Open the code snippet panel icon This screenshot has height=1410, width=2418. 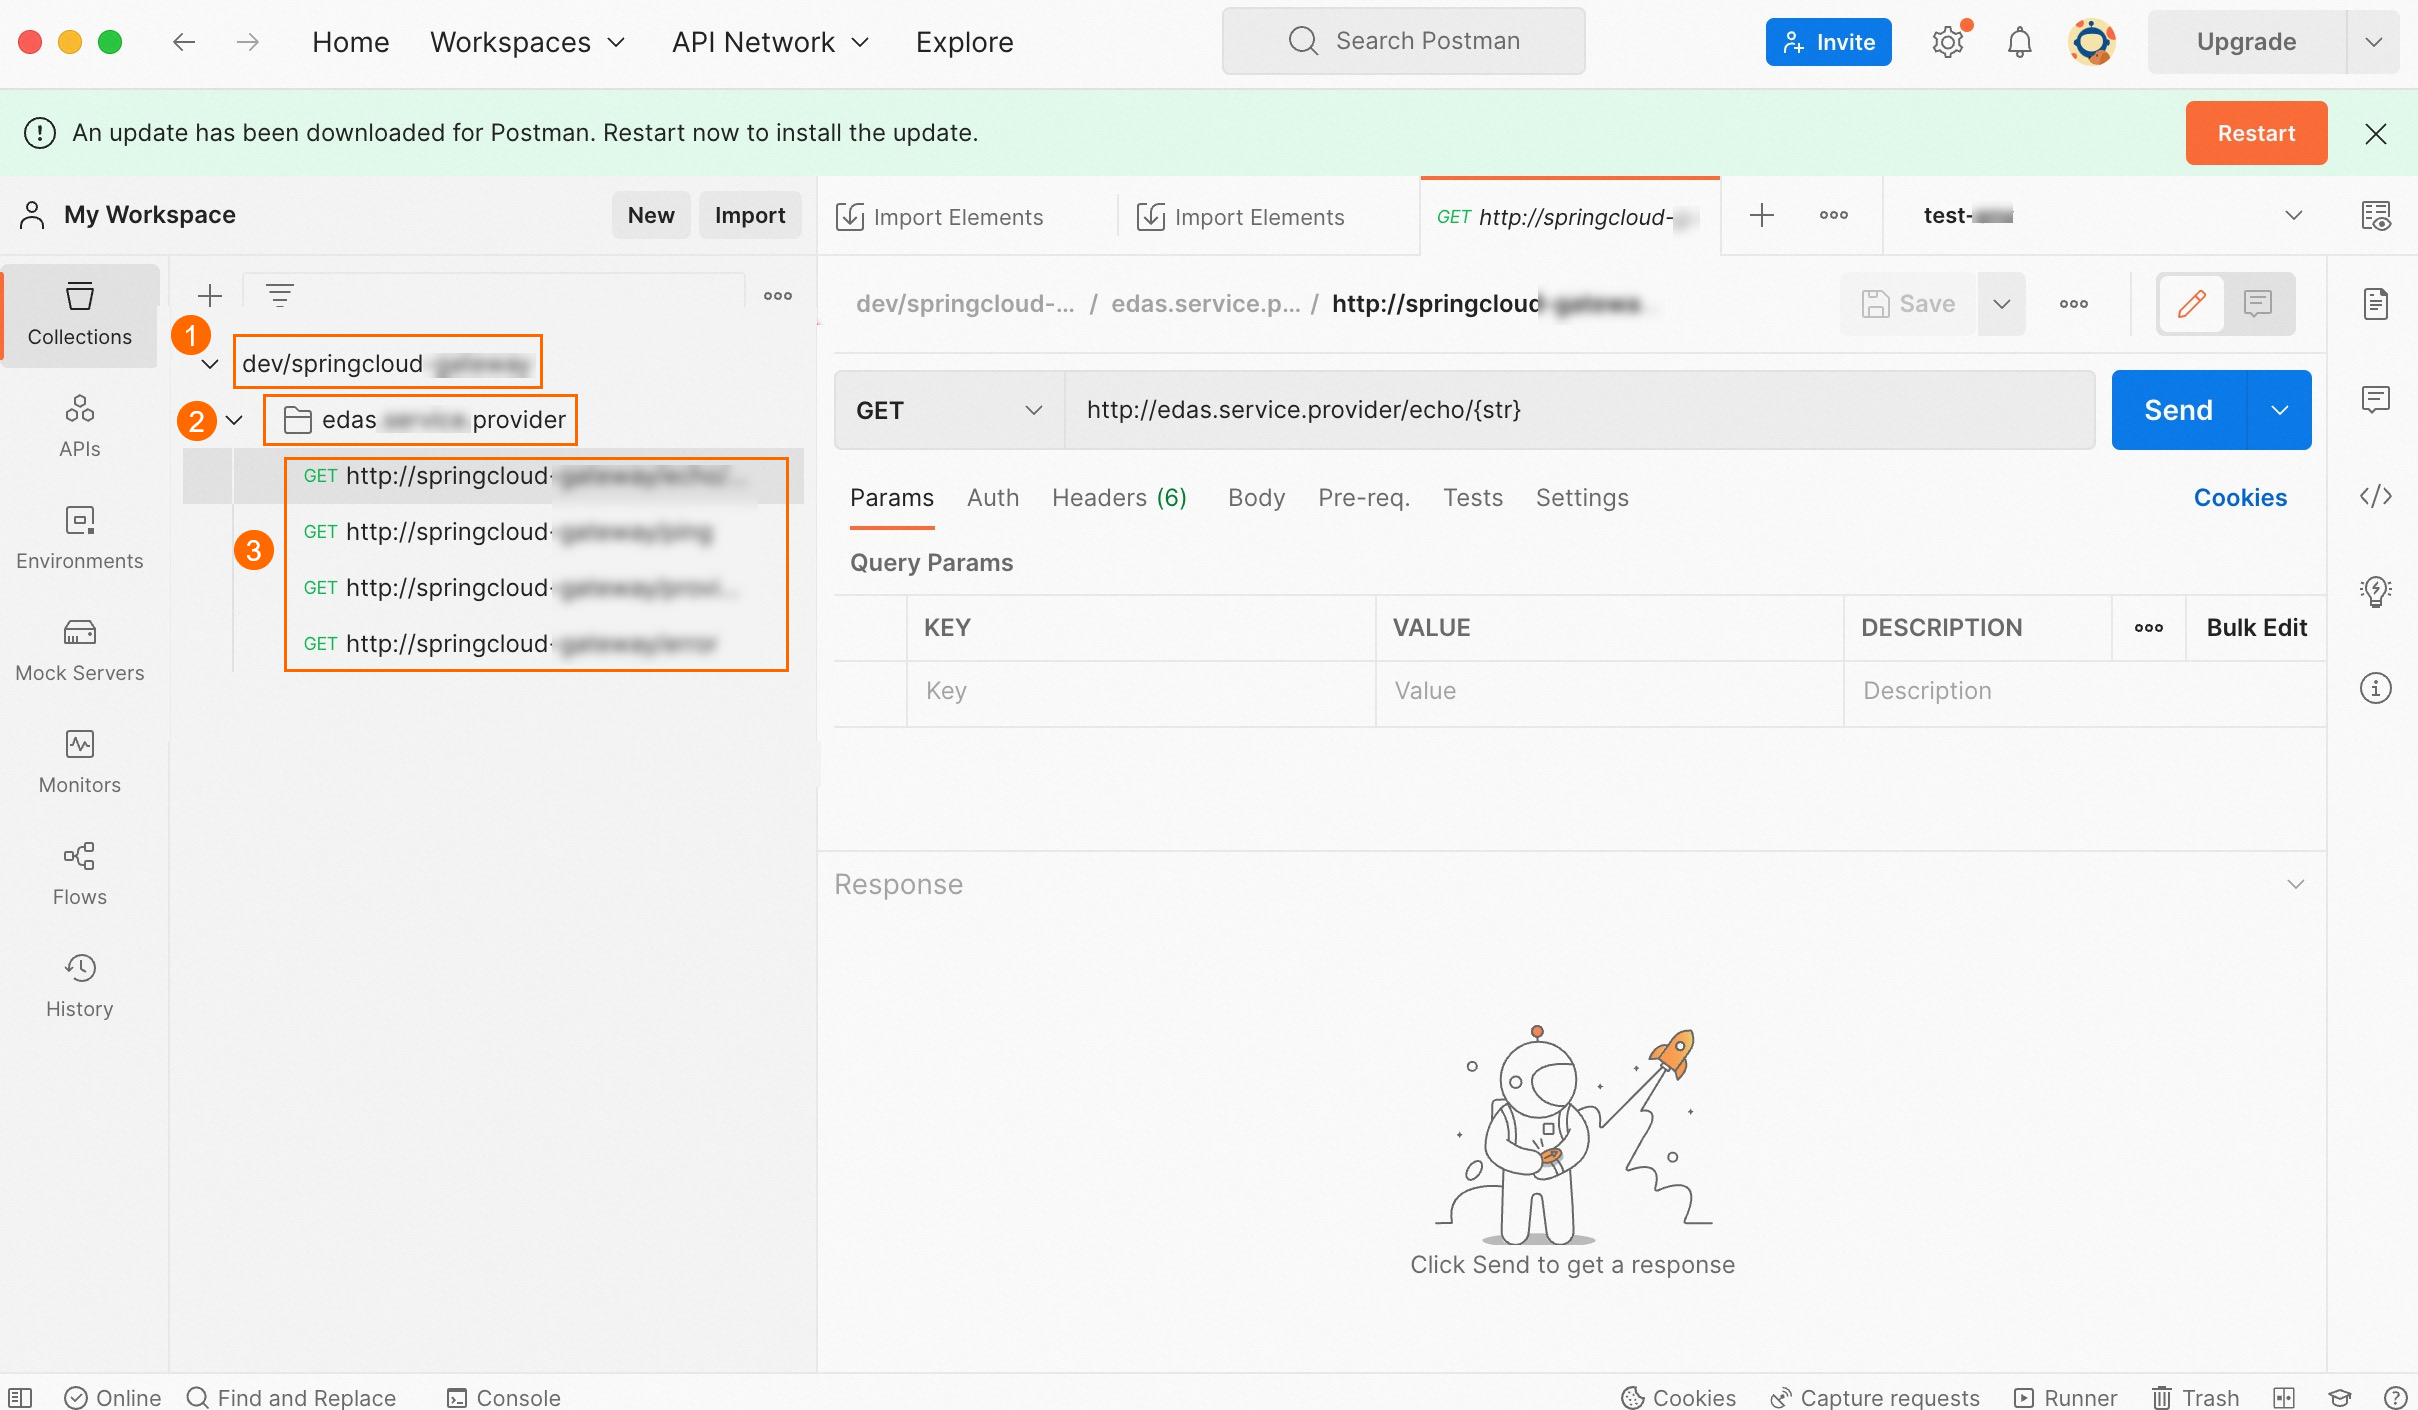[x=2375, y=496]
